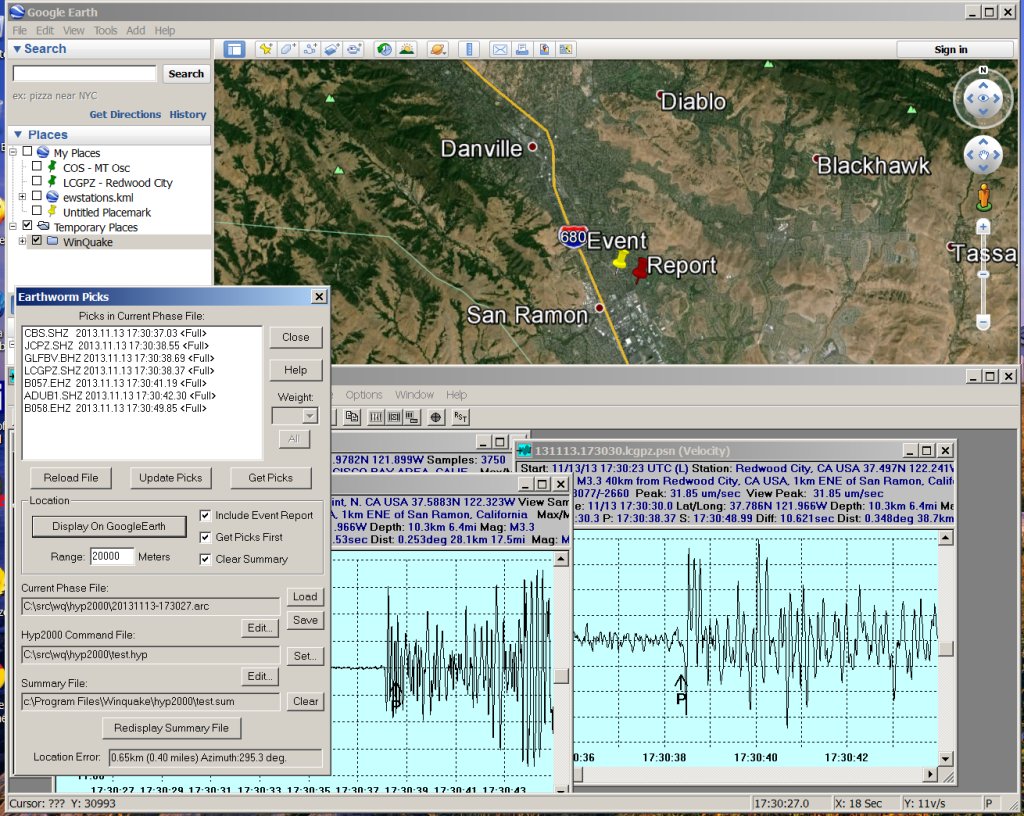Click the zoom out minus button

tap(983, 322)
